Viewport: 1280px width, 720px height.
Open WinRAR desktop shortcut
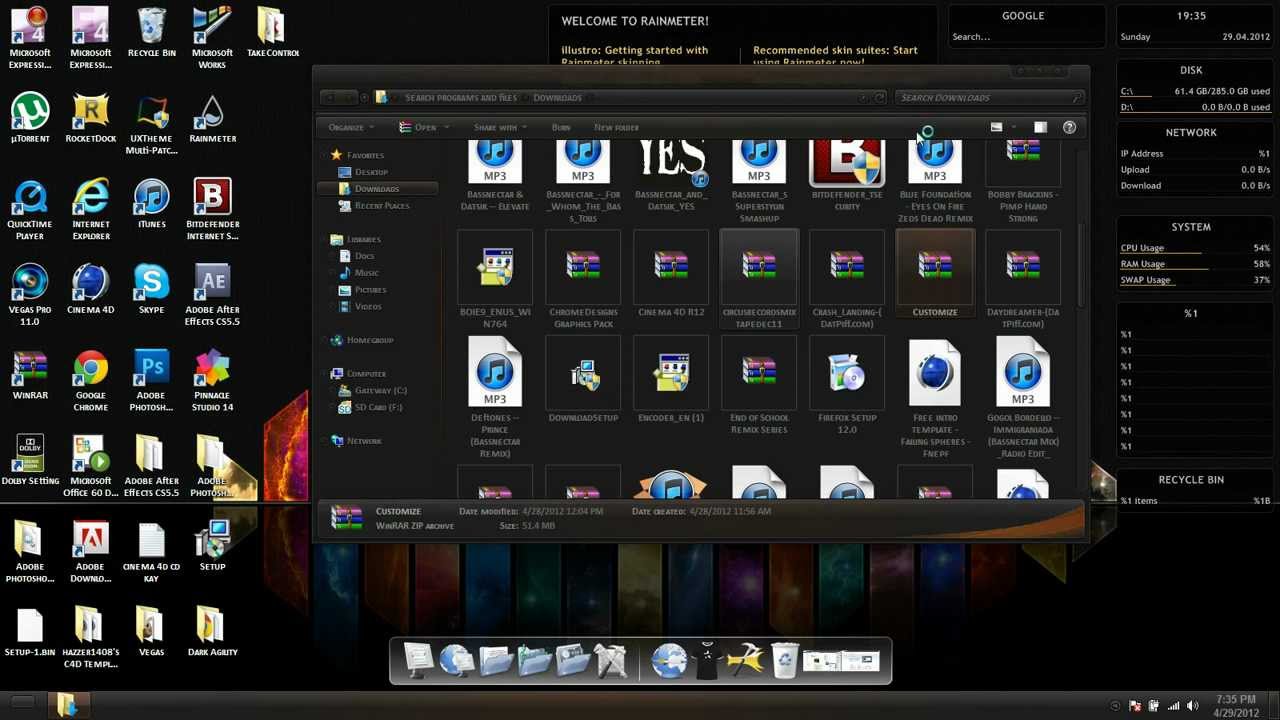pos(30,375)
